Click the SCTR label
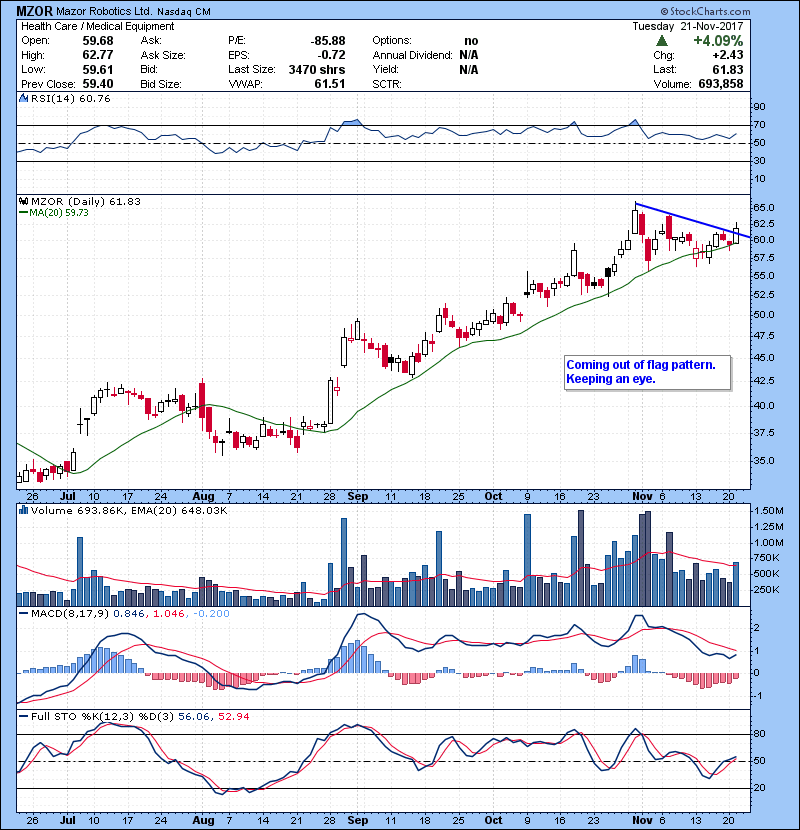The width and height of the screenshot is (800, 830). (386, 84)
